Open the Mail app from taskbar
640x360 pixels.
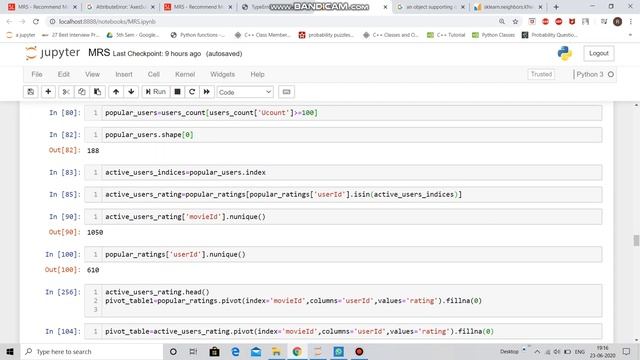[256, 352]
